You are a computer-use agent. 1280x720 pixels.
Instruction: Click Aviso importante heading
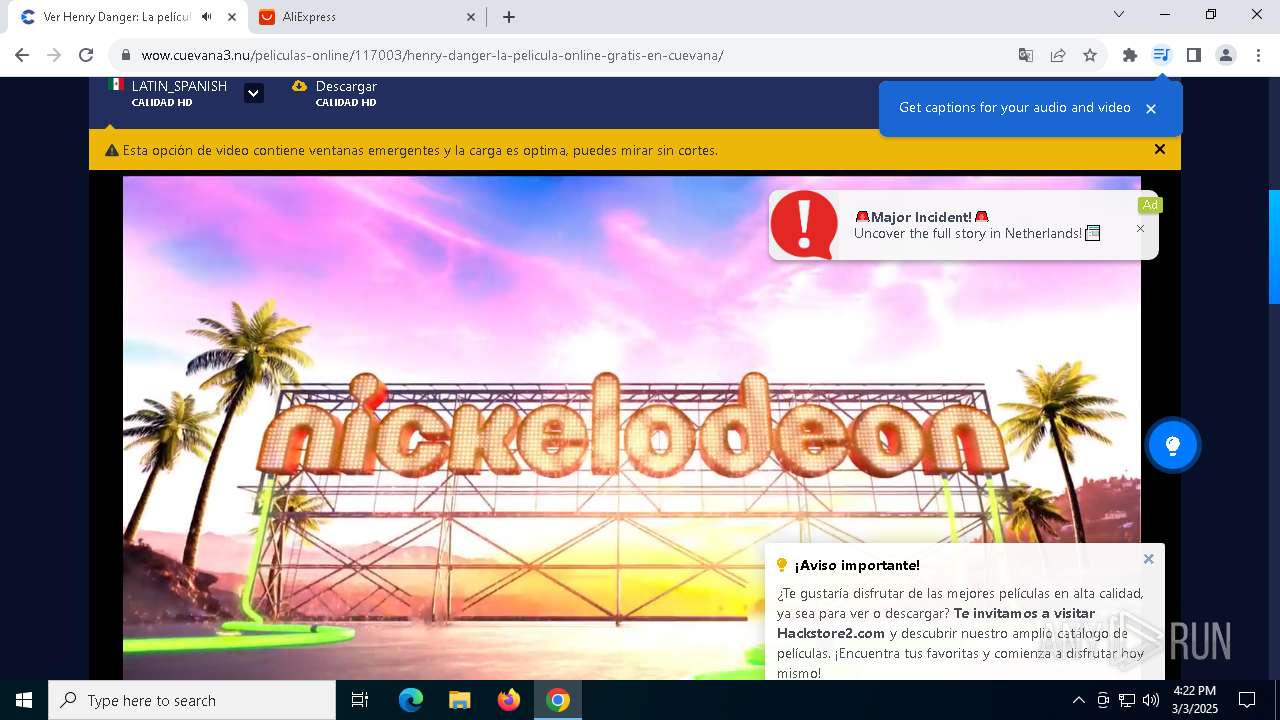857,565
